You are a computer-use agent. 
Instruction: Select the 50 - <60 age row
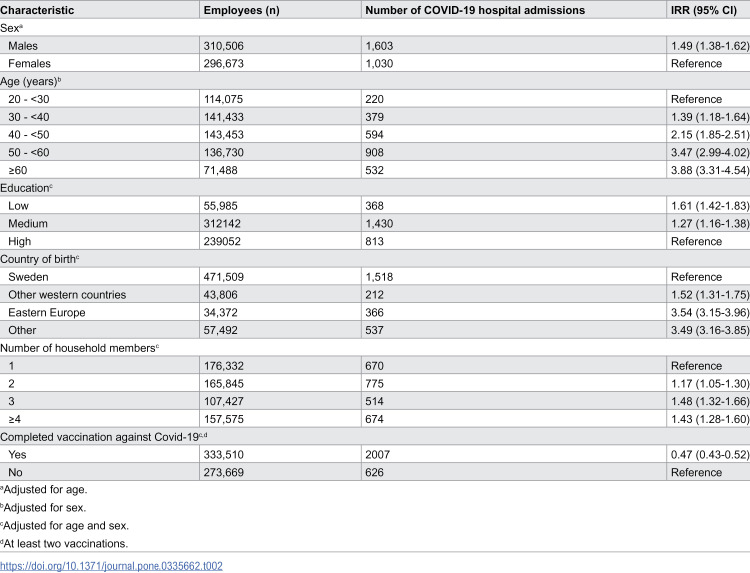point(375,152)
